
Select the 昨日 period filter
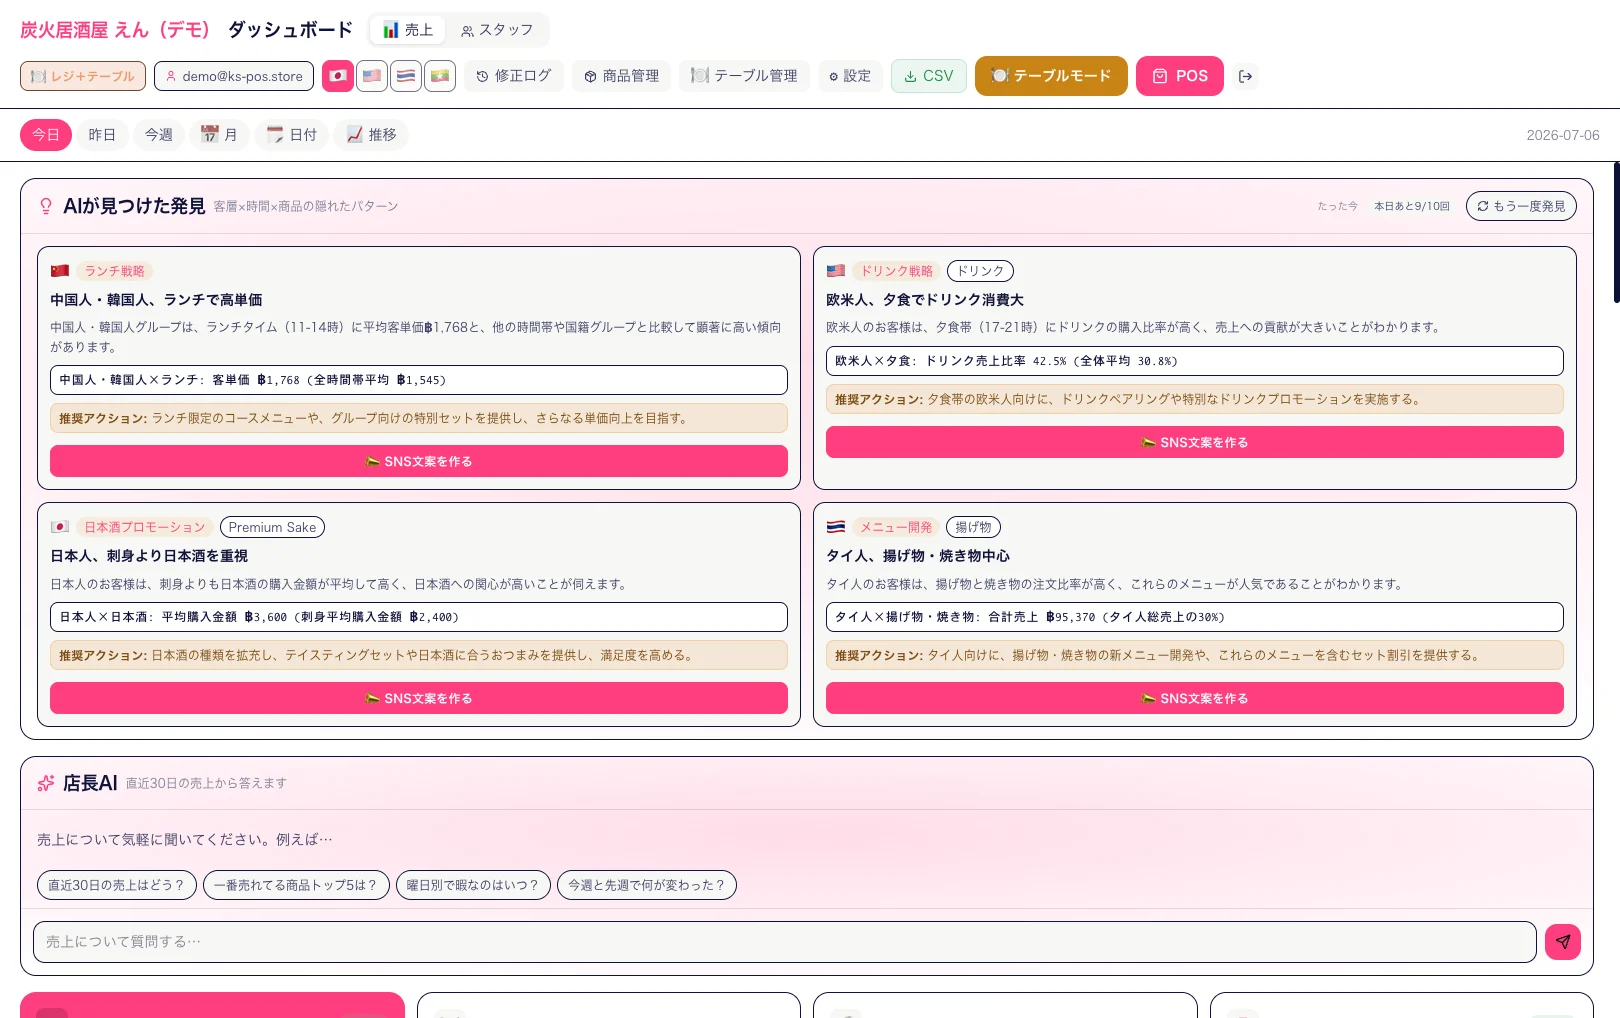102,135
